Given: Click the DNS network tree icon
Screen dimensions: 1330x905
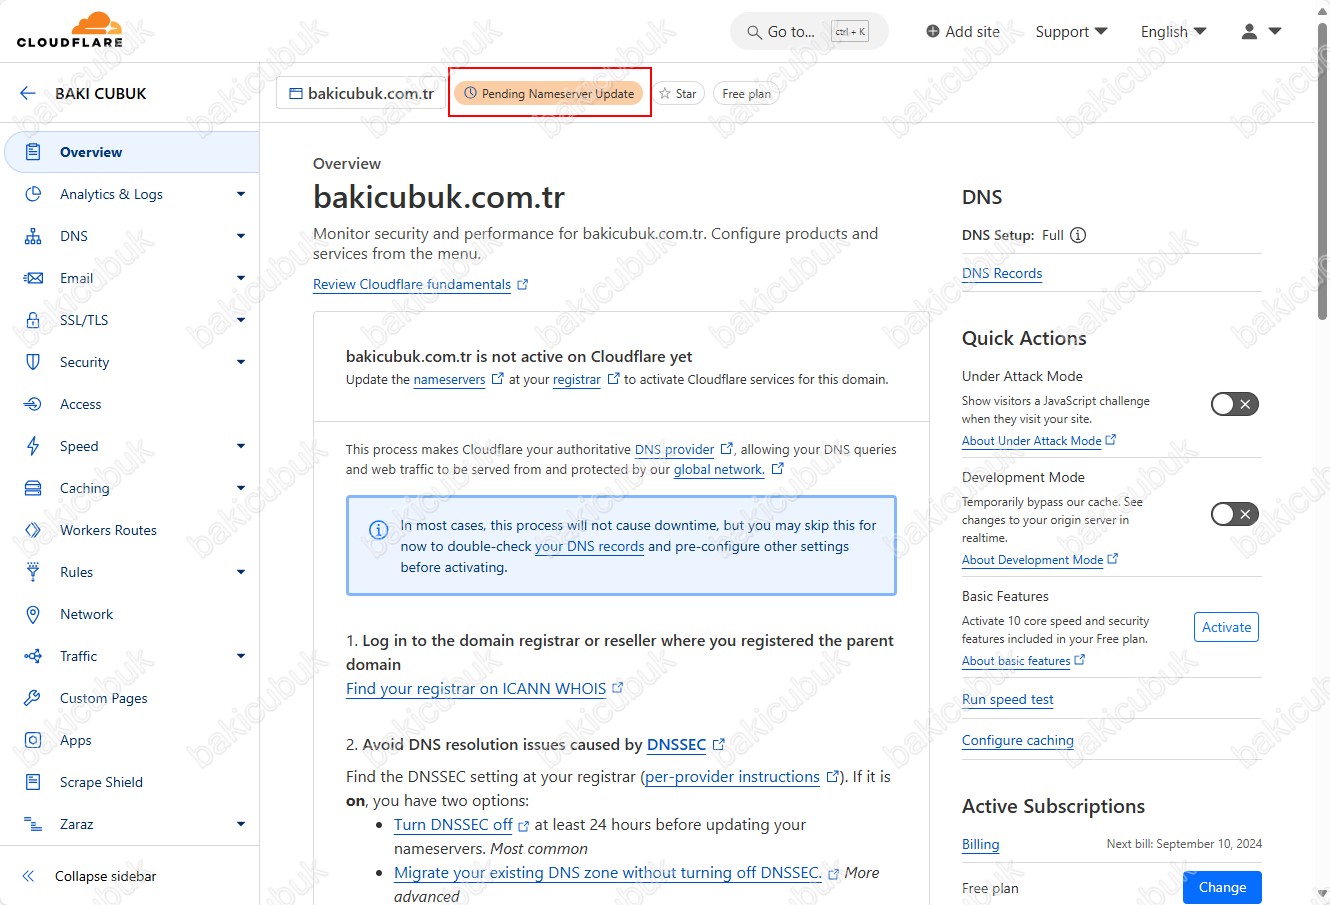Looking at the screenshot, I should coord(33,236).
